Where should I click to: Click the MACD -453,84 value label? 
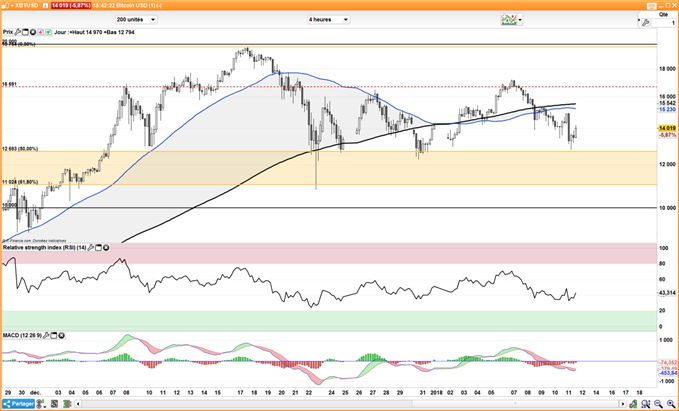click(669, 373)
